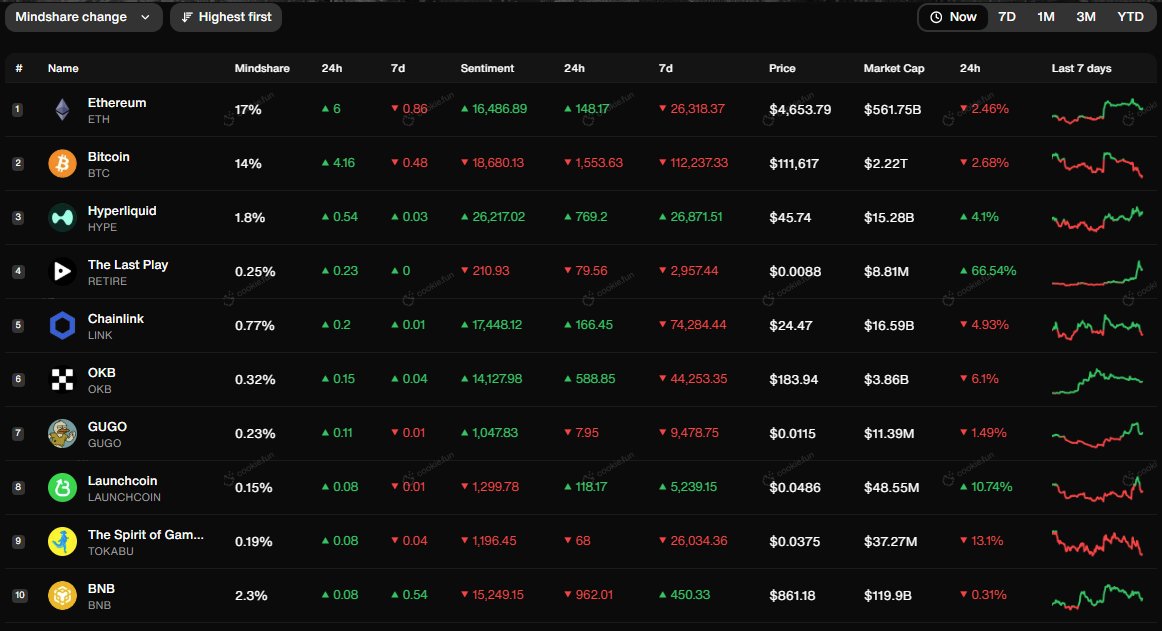
Task: Open the Bitcoin token name link
Action: pos(109,157)
